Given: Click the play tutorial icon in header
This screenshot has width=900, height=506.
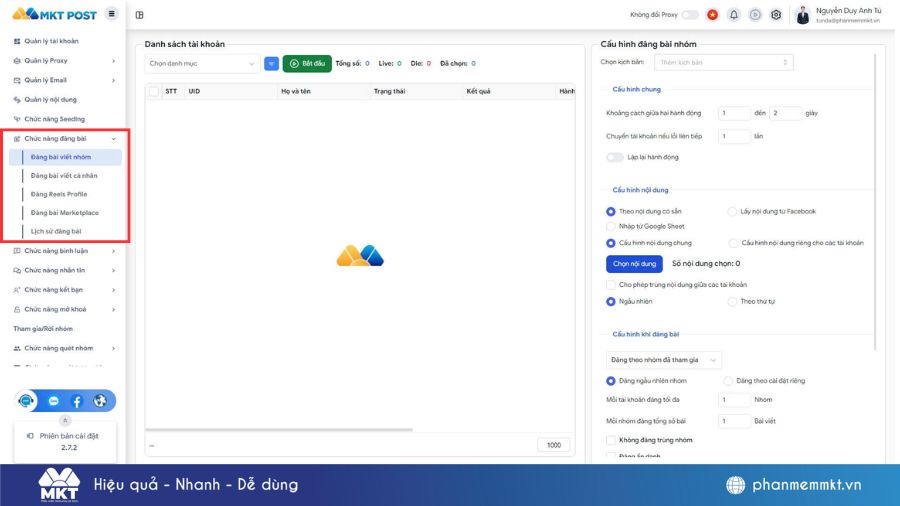Looking at the screenshot, I should (x=755, y=15).
